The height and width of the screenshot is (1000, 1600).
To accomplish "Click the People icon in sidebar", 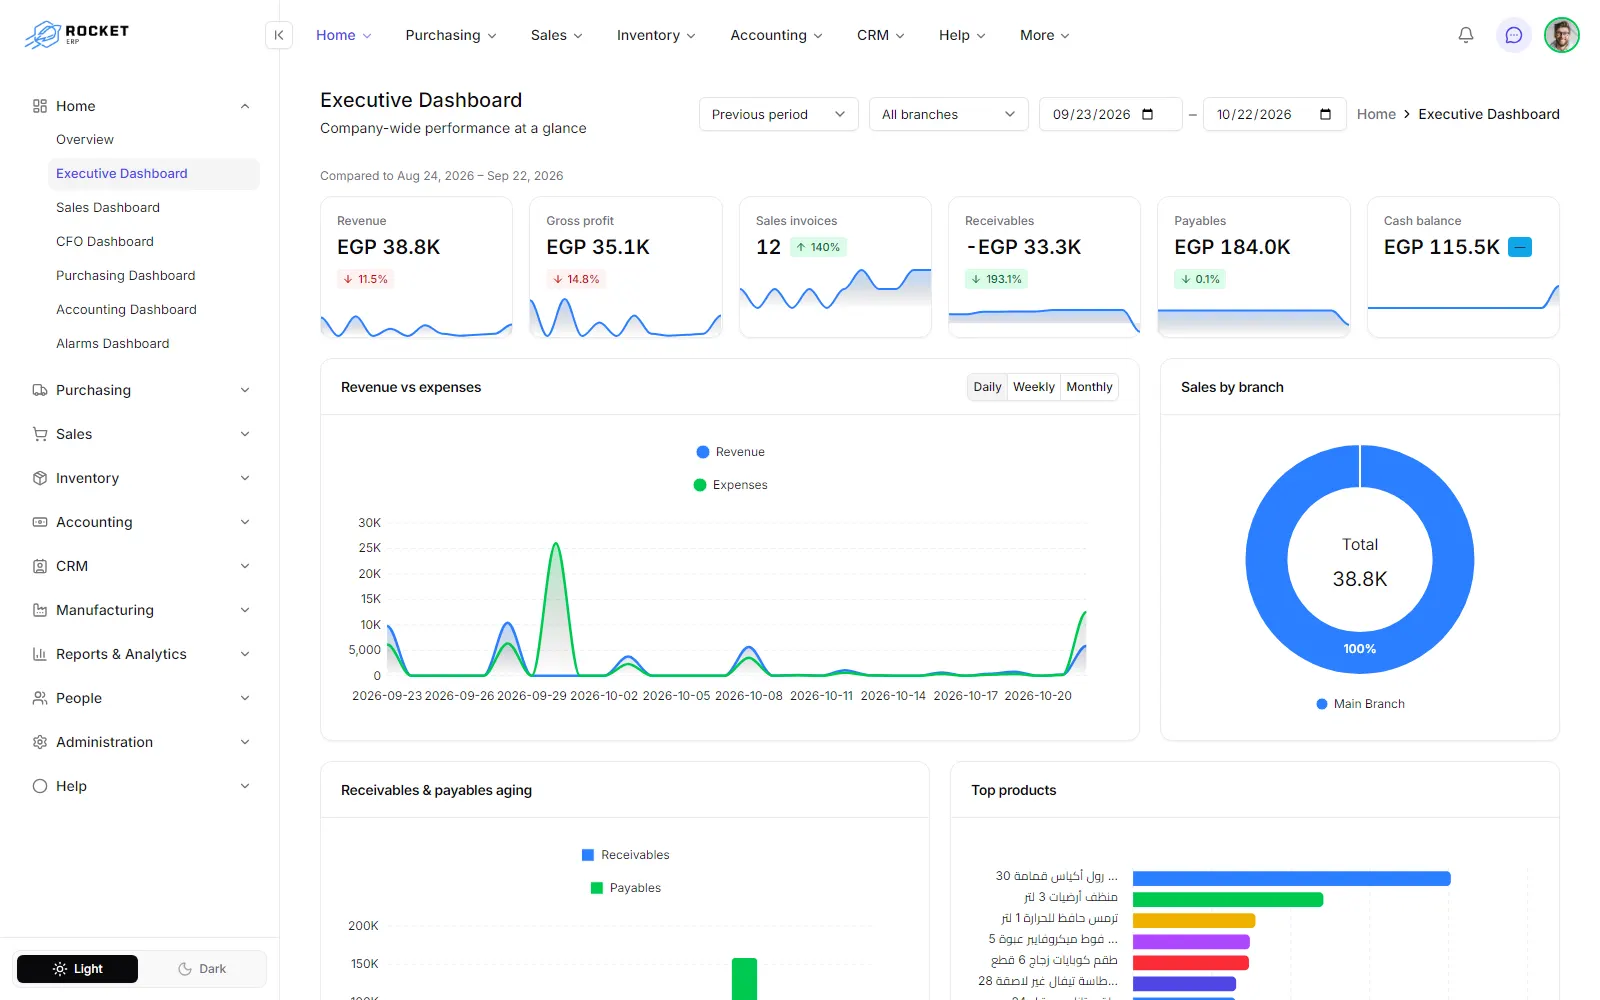I will (x=40, y=698).
